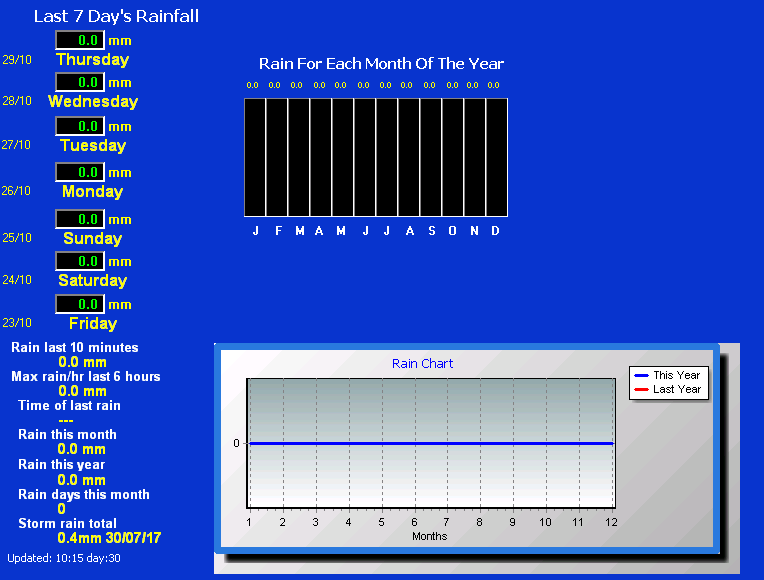Click 'Time of last rain' label
This screenshot has width=764, height=580.
69,406
